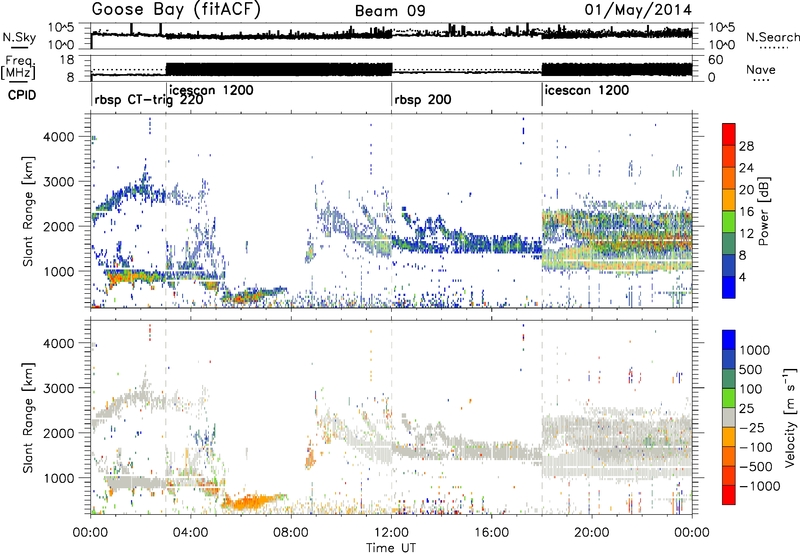Image resolution: width=800 pixels, height=554 pixels.
Task: Click the 'icescan 1200' label beside 'rbsp CT-trig 220'
Action: click(x=211, y=90)
